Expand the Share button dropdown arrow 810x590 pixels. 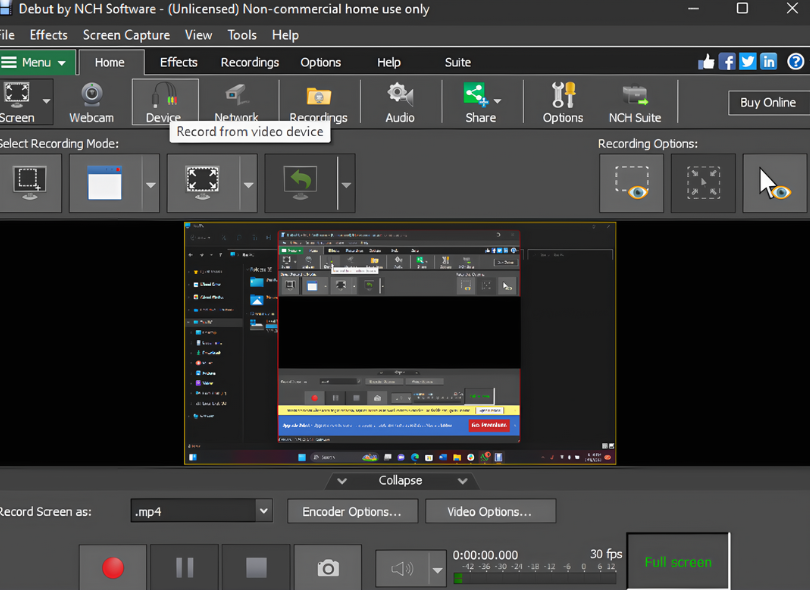(498, 101)
